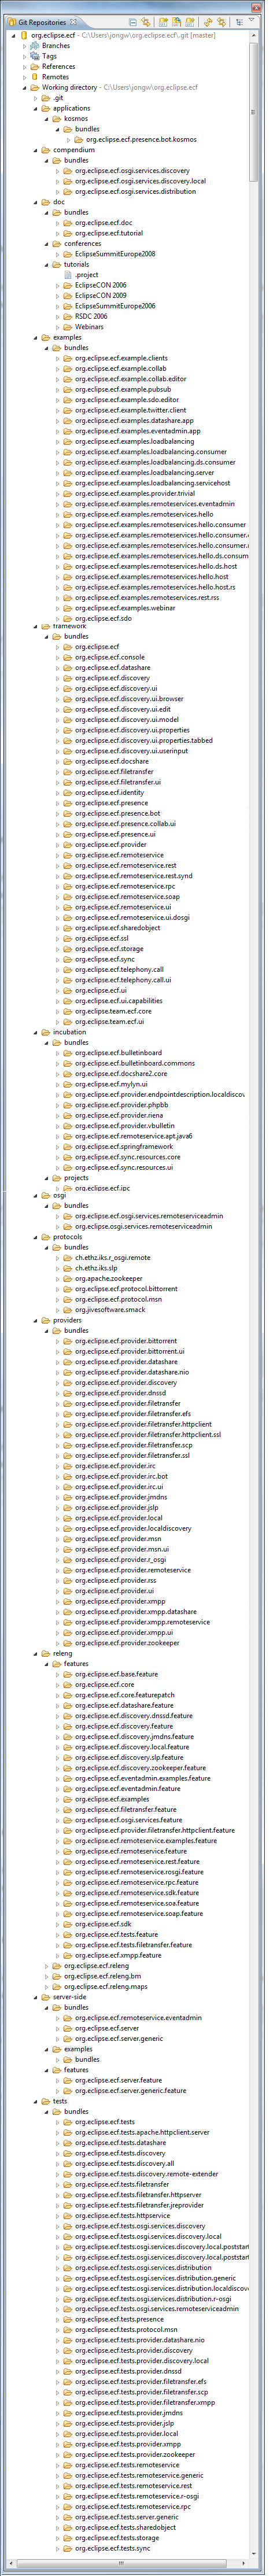The height and width of the screenshot is (2576, 270).
Task: Click the Tags node icon
Action: pos(35,56)
